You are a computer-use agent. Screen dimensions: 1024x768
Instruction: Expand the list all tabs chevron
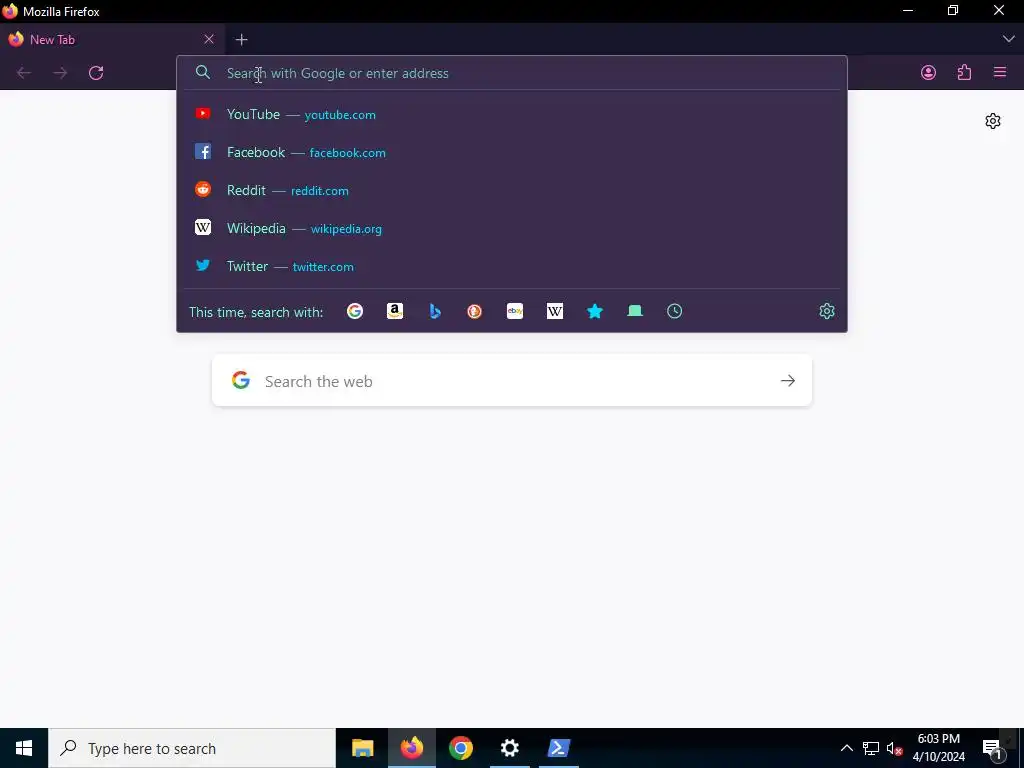1008,39
